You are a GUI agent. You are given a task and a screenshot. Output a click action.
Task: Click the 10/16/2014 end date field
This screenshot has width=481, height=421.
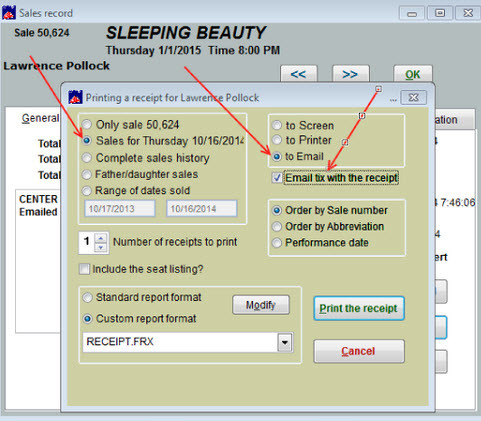click(x=202, y=209)
